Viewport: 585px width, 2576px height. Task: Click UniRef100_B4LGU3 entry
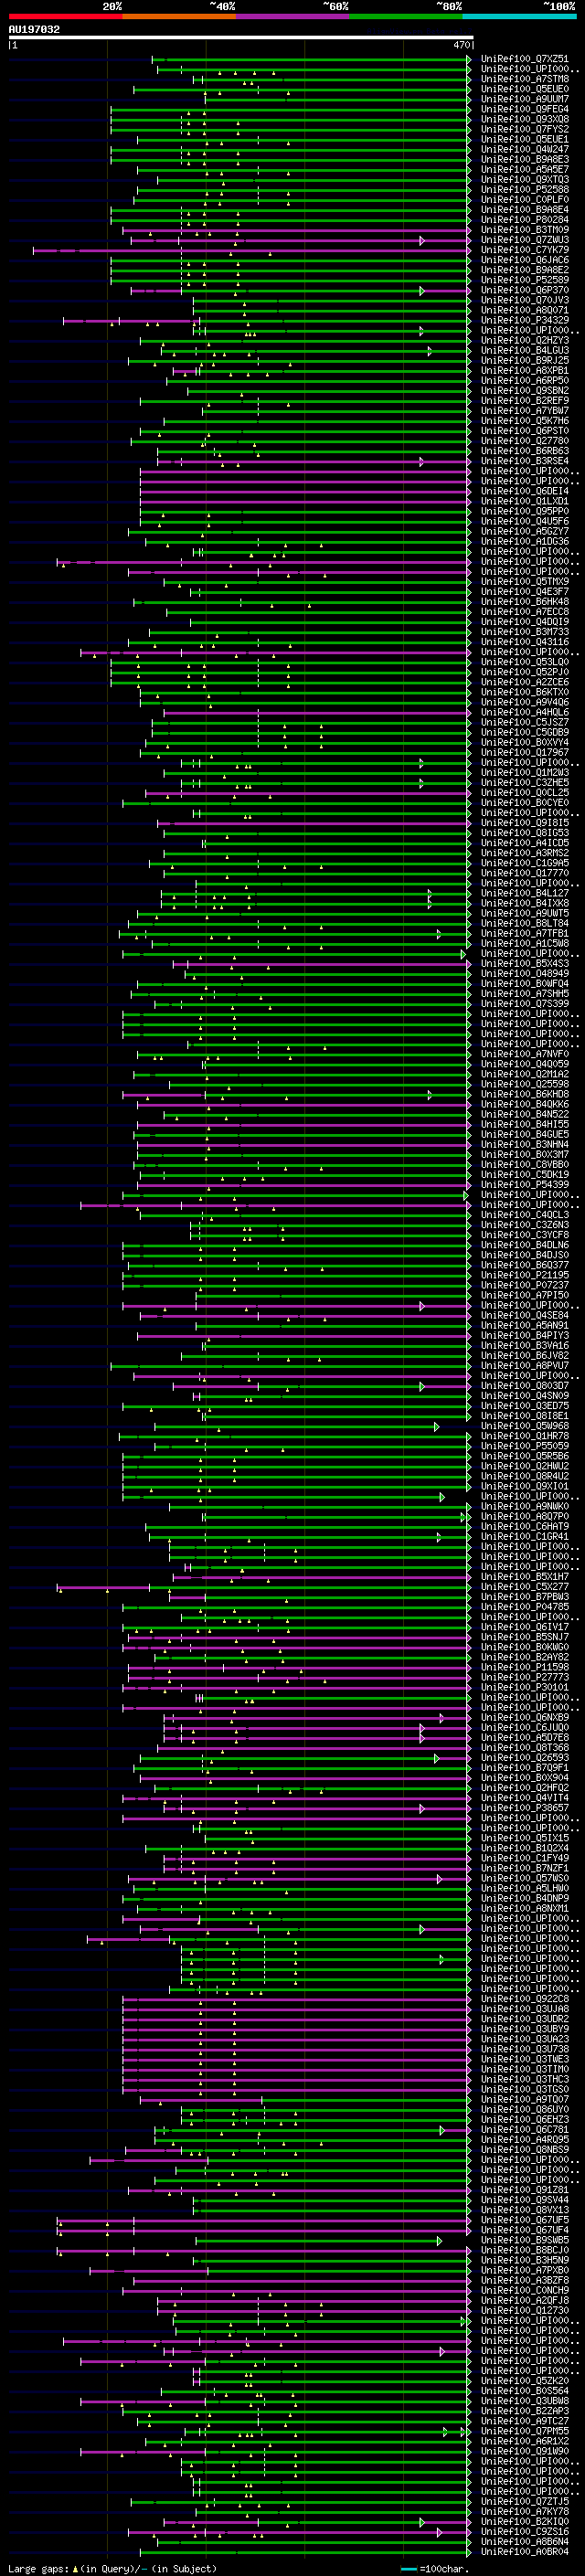[525, 350]
